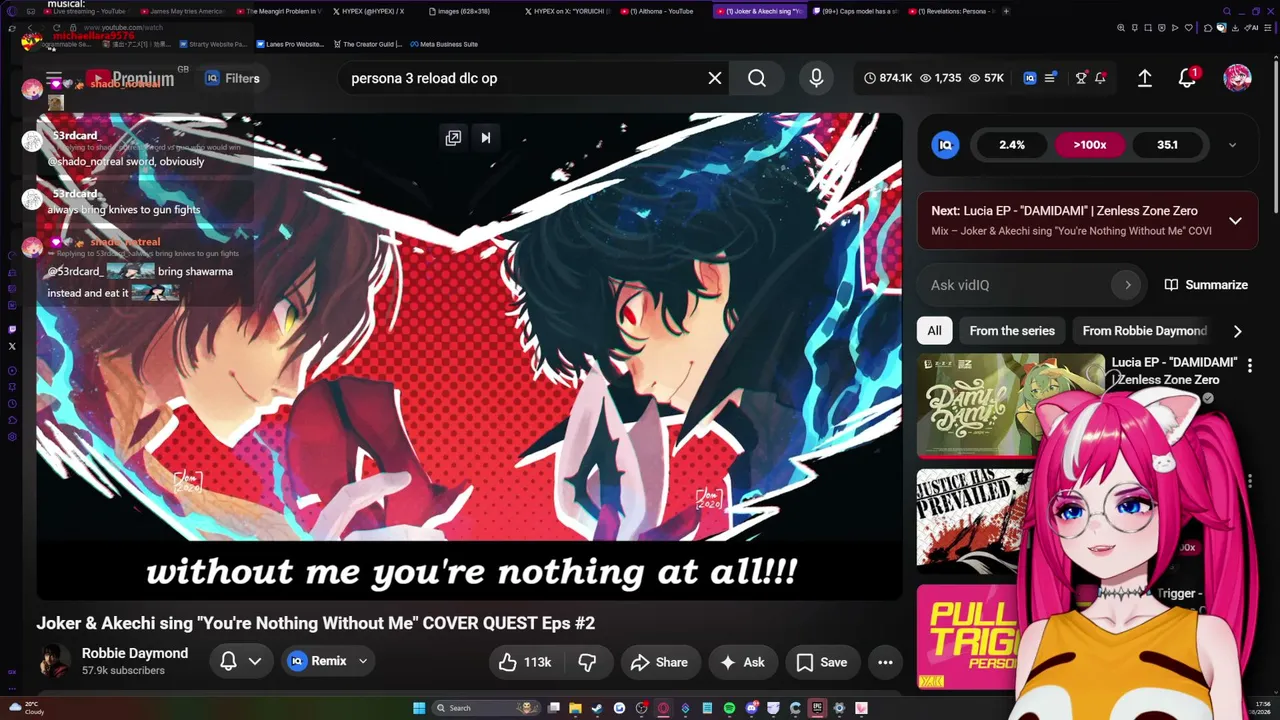Select the From the series chip
The height and width of the screenshot is (720, 1280).
click(x=1012, y=330)
